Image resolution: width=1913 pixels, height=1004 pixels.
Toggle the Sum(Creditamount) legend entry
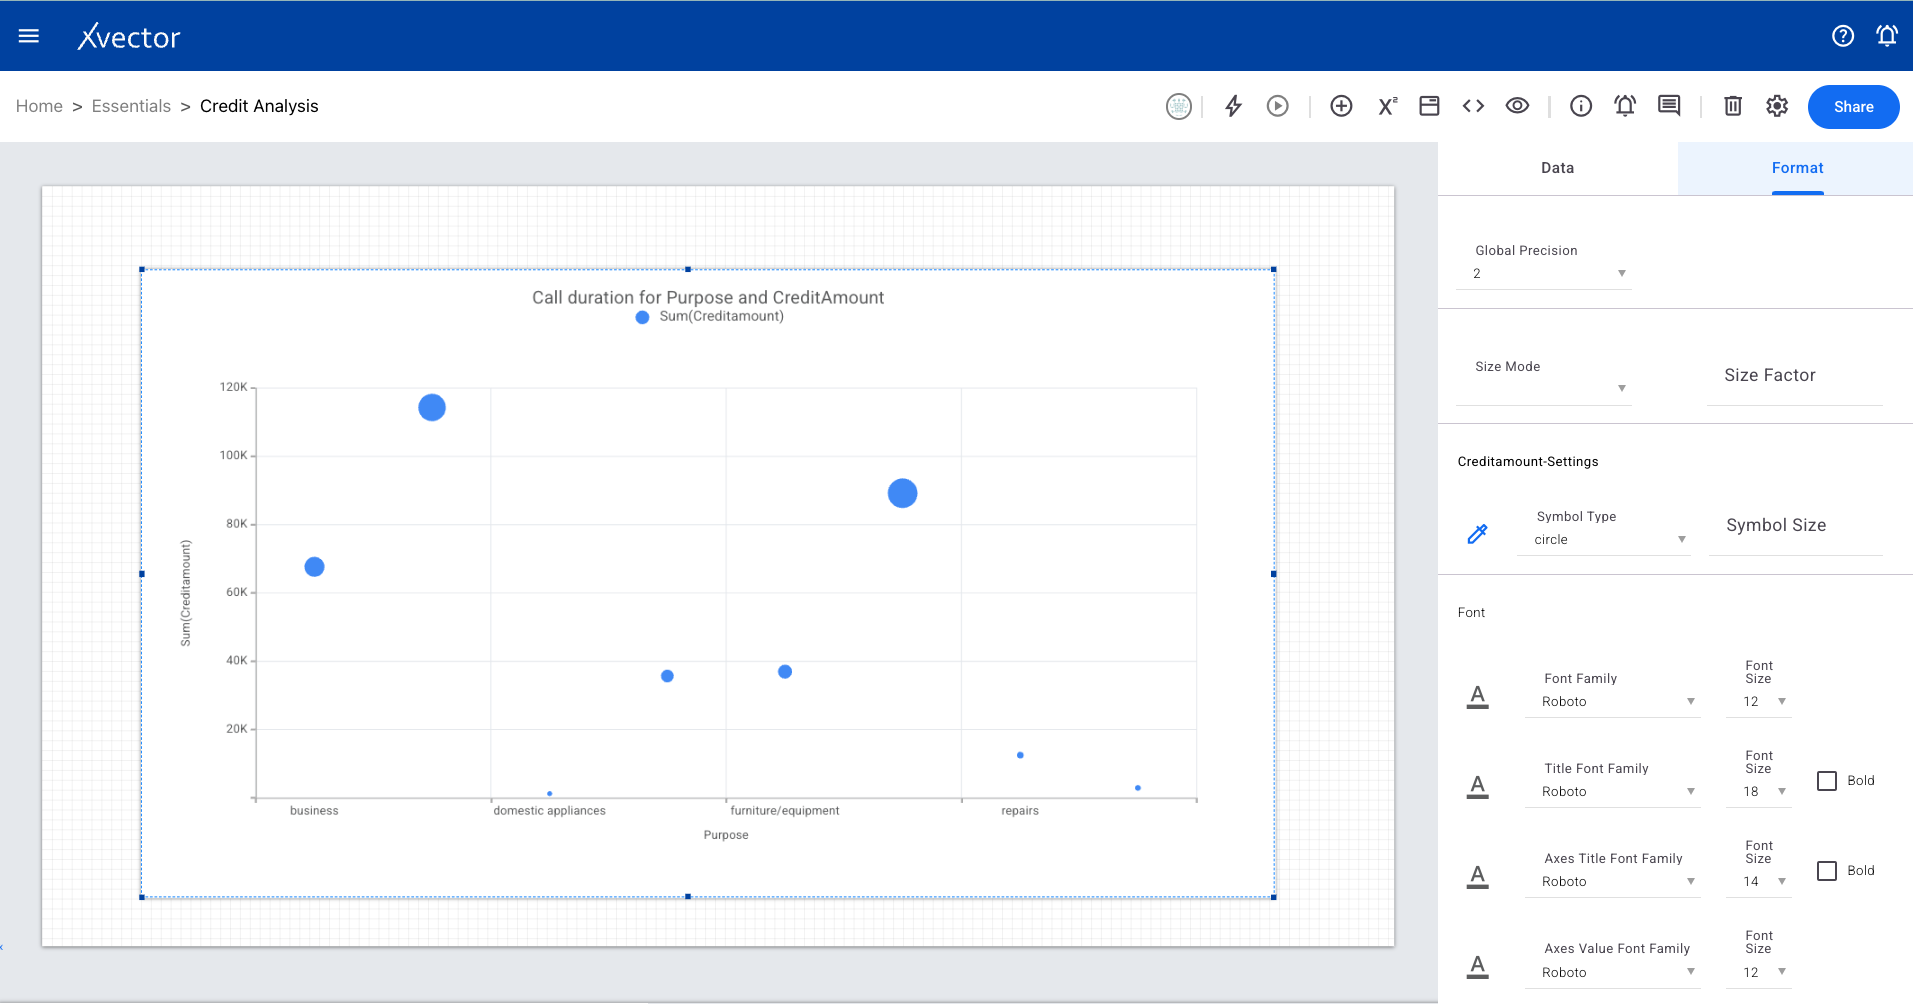[x=710, y=317]
